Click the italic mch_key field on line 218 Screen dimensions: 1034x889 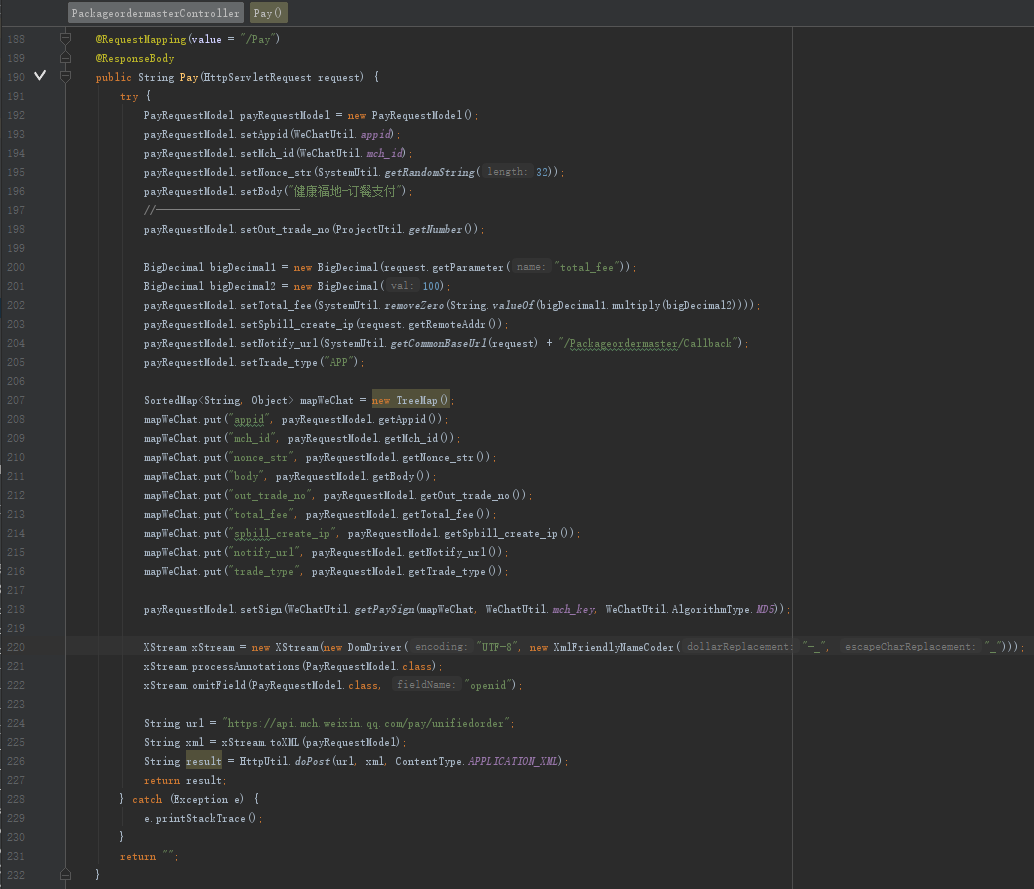[573, 609]
